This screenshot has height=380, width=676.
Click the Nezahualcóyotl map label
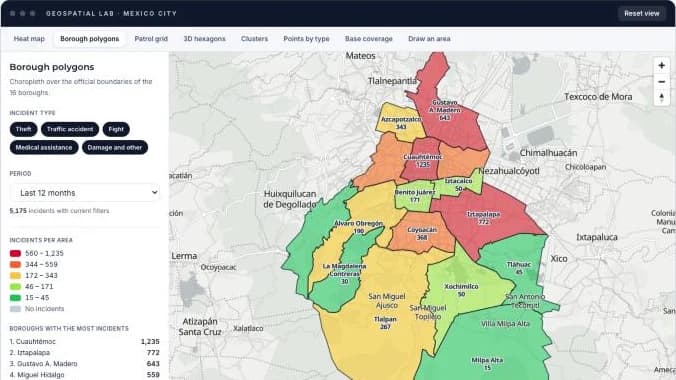[509, 171]
